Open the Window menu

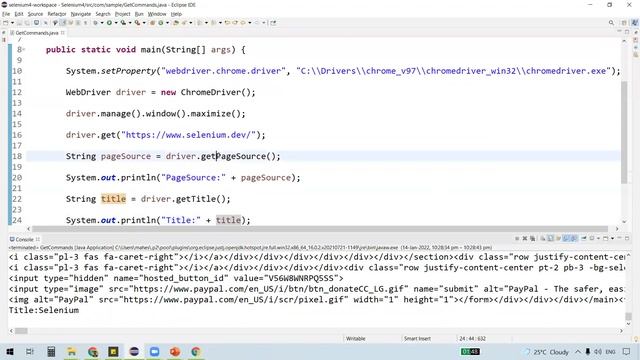point(157,14)
